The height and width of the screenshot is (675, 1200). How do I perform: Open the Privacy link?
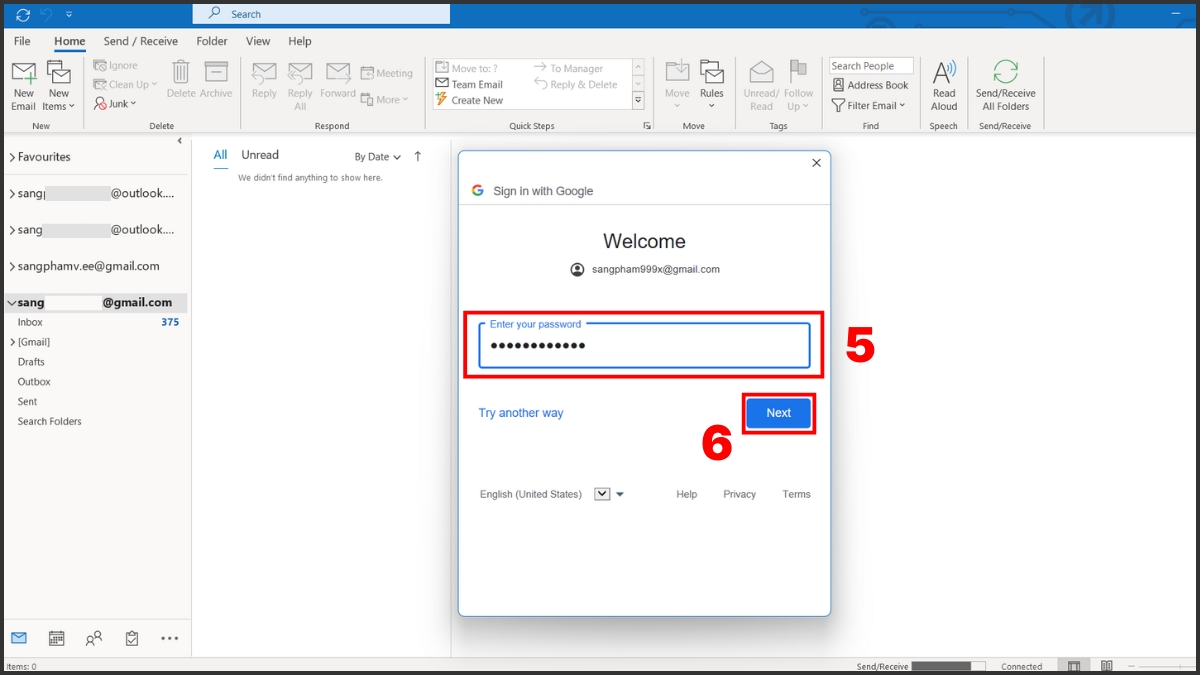740,494
